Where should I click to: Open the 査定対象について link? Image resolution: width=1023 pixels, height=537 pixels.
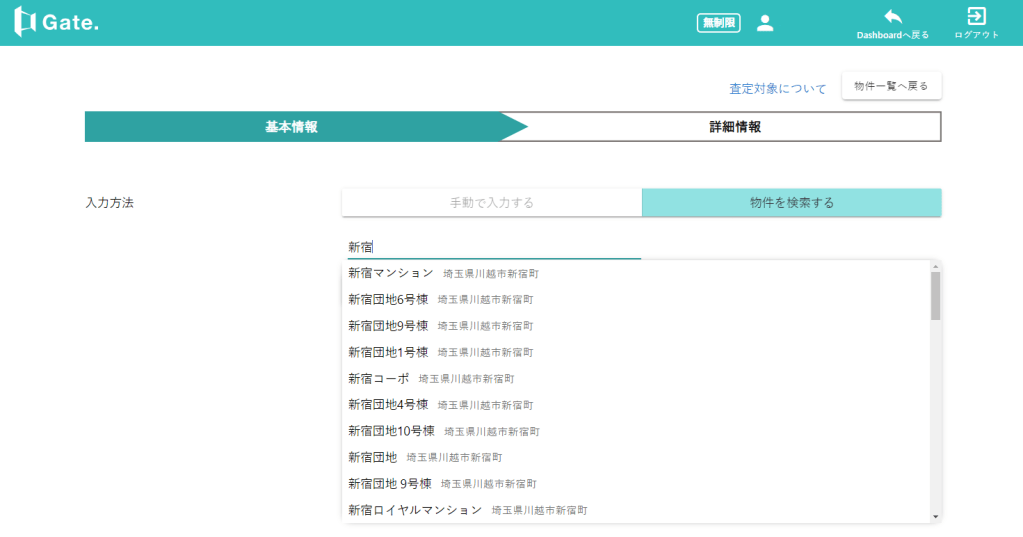click(777, 88)
